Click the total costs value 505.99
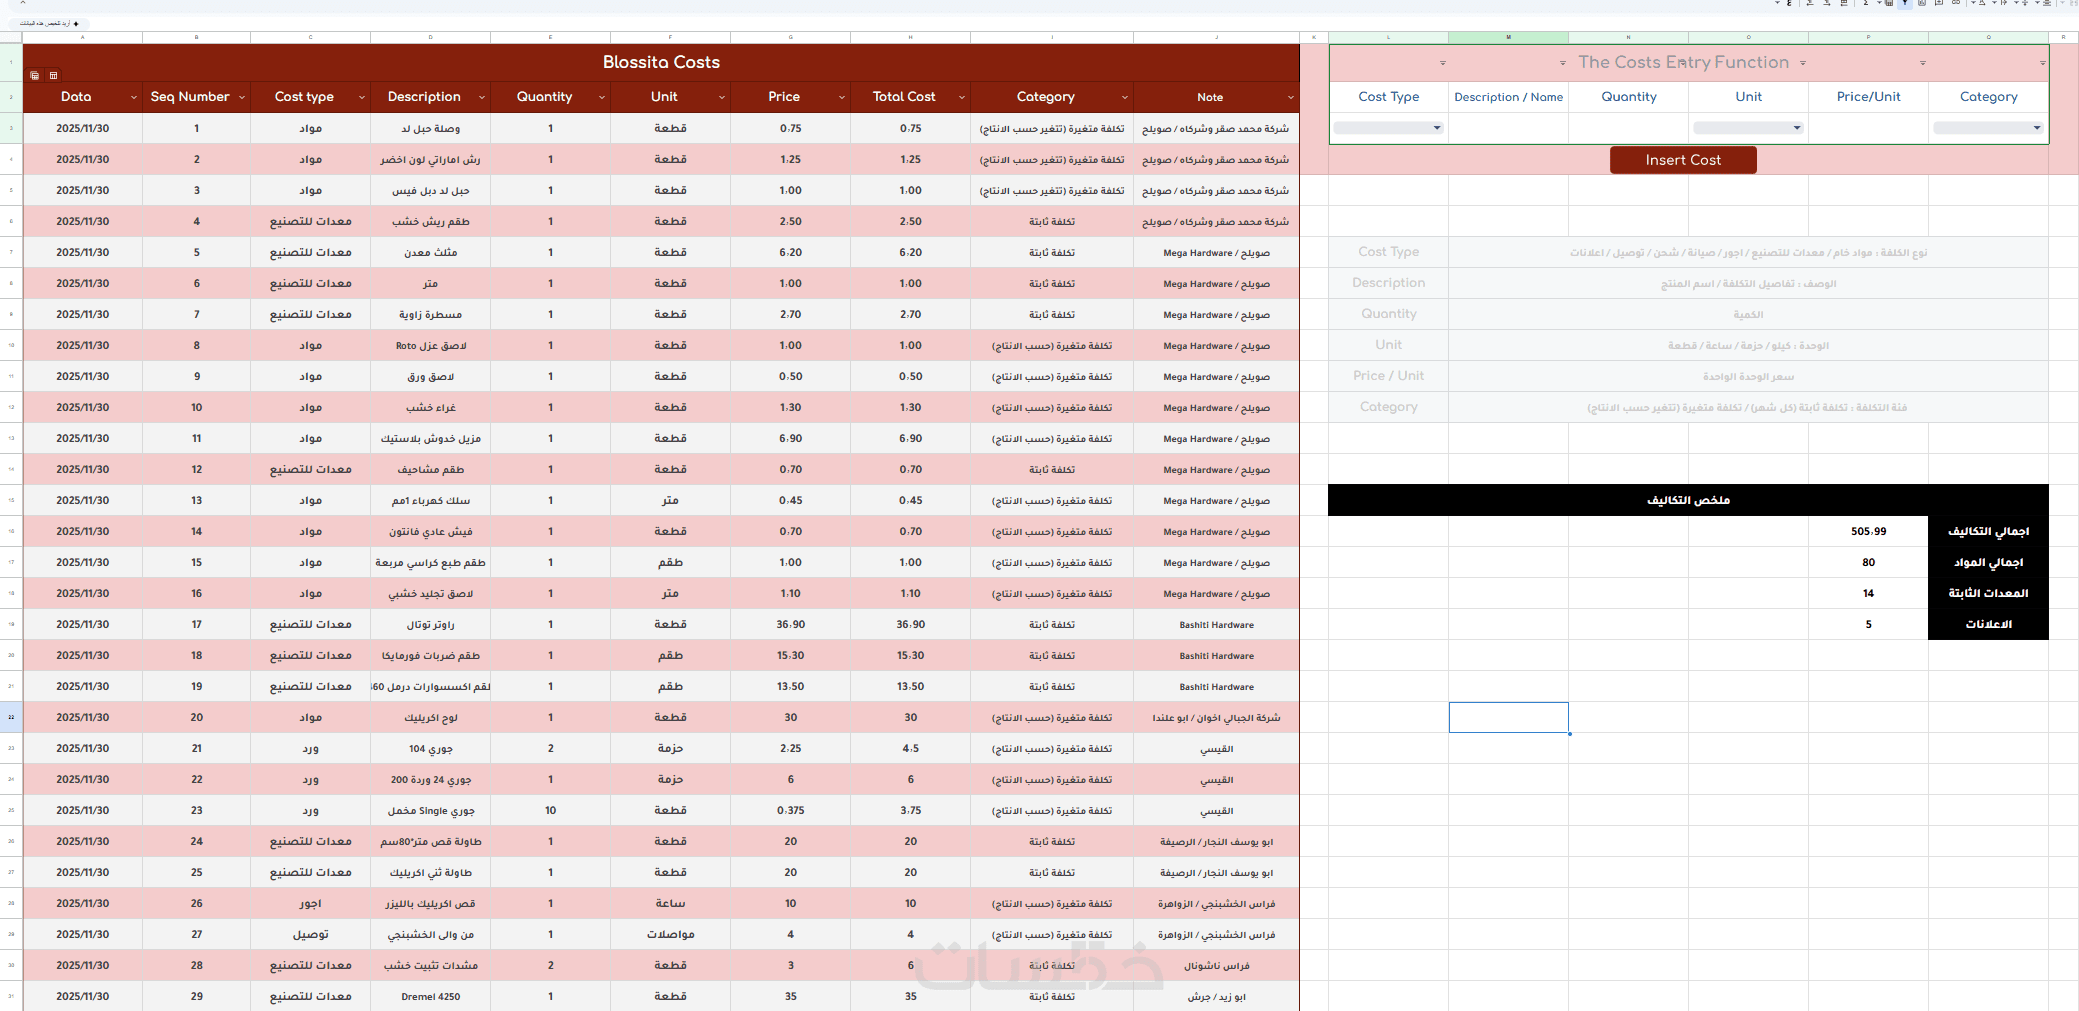 (x=1868, y=531)
